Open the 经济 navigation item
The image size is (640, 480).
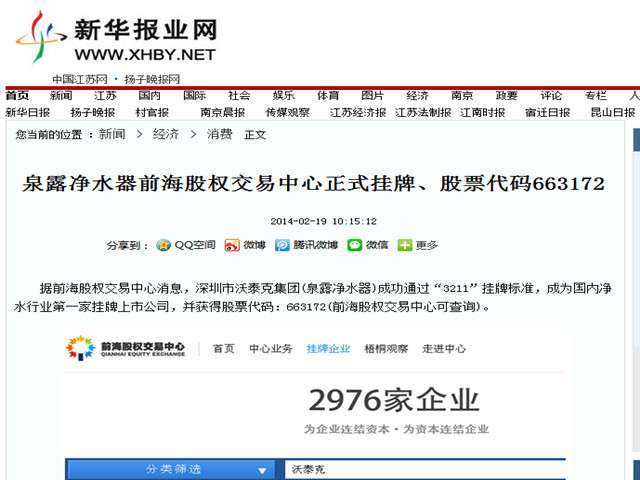pos(418,96)
